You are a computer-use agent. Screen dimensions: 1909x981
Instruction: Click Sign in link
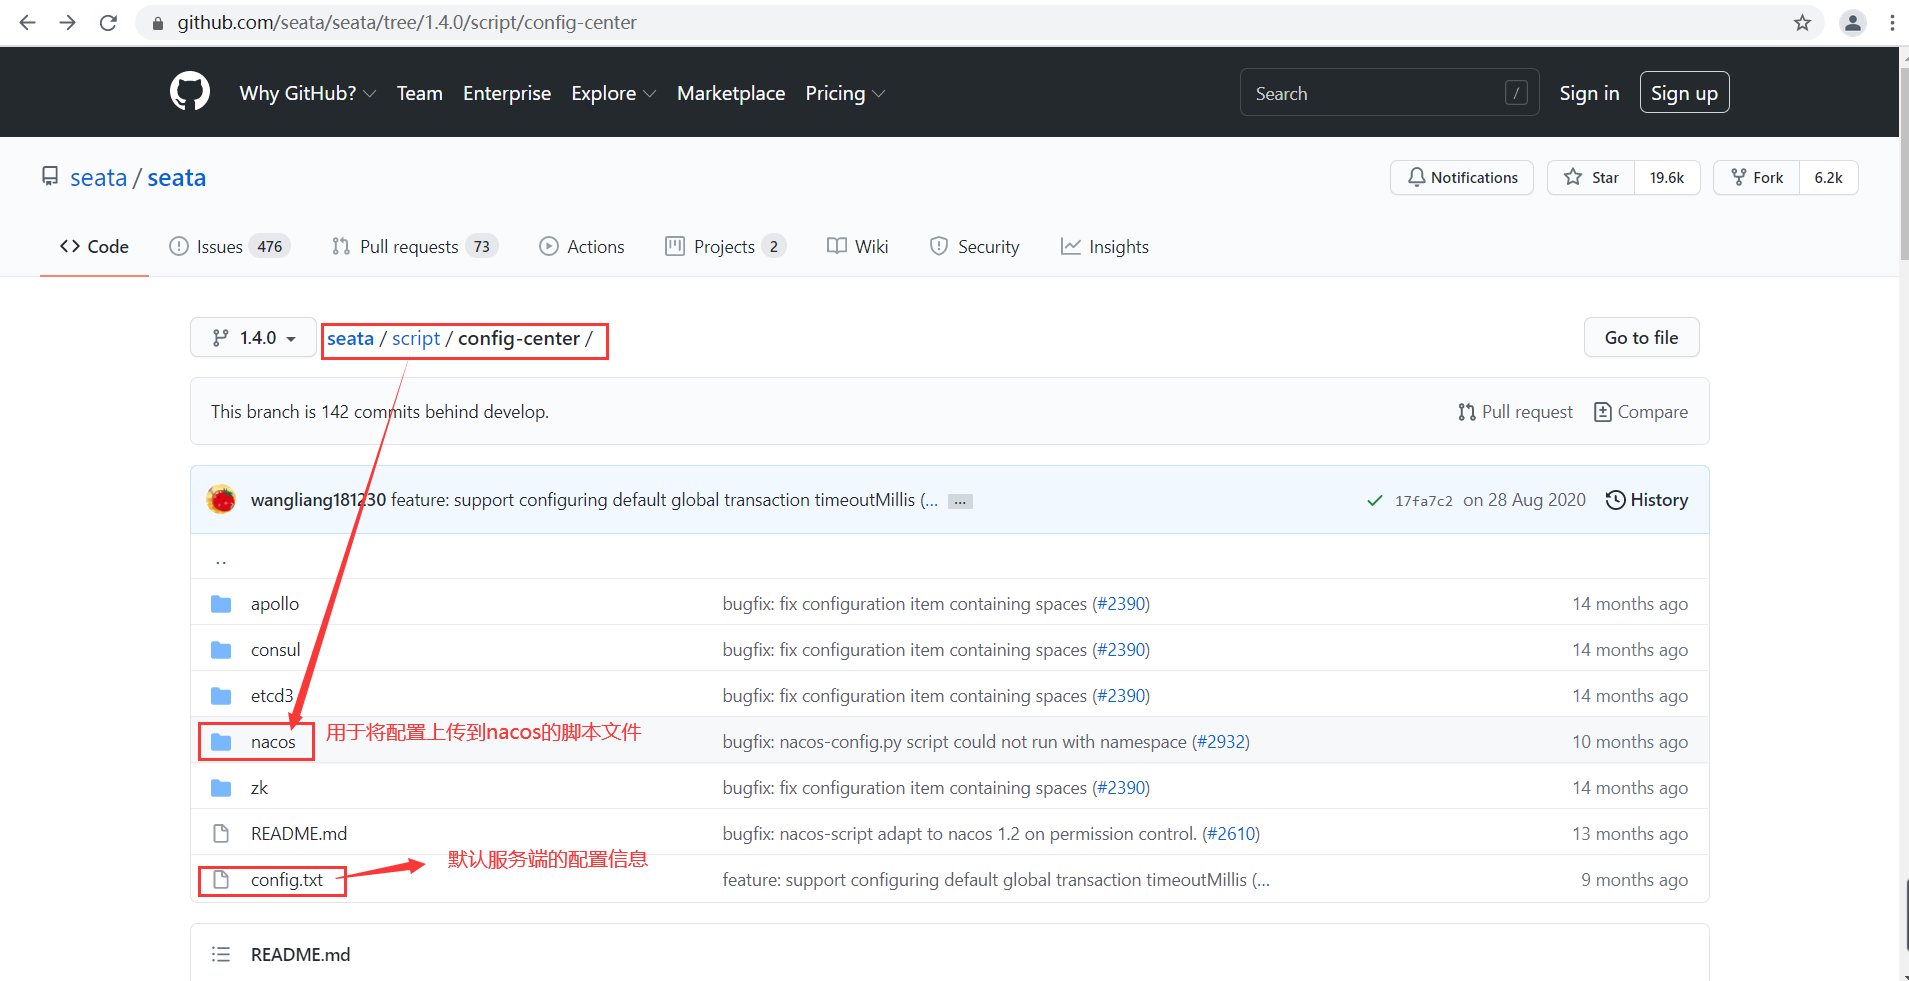pos(1589,93)
